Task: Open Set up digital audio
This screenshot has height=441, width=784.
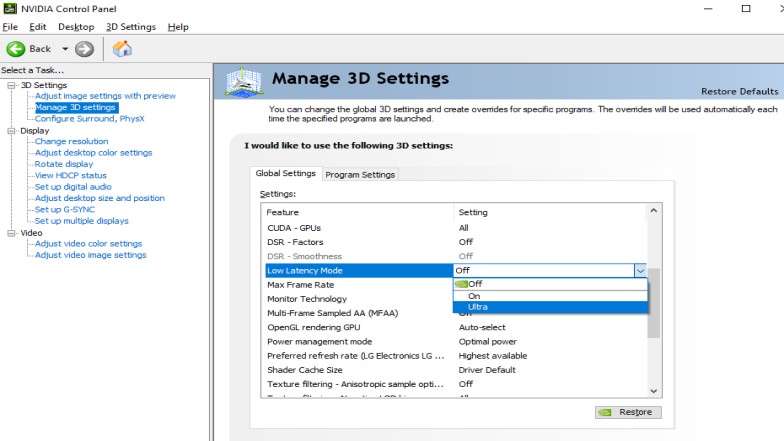Action: [x=73, y=187]
